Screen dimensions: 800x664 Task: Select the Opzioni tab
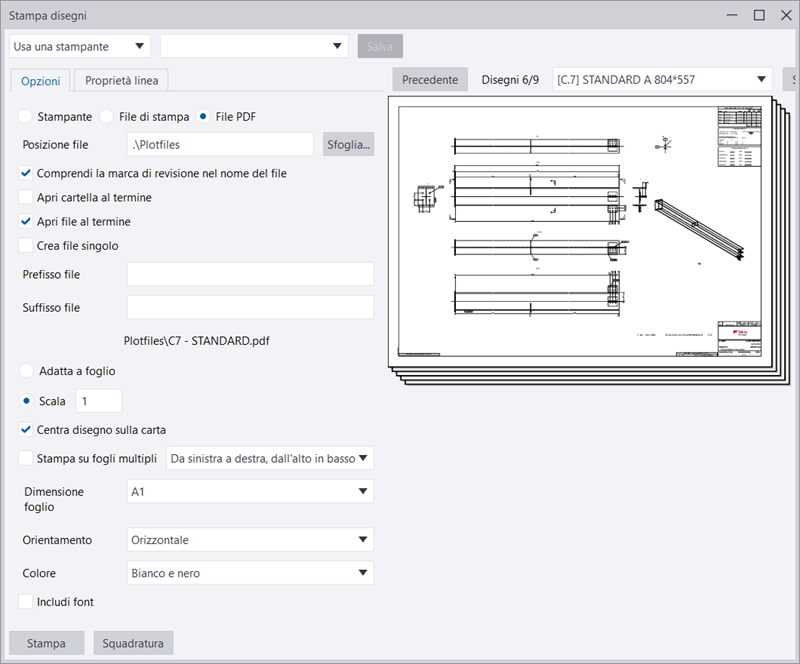click(x=41, y=80)
